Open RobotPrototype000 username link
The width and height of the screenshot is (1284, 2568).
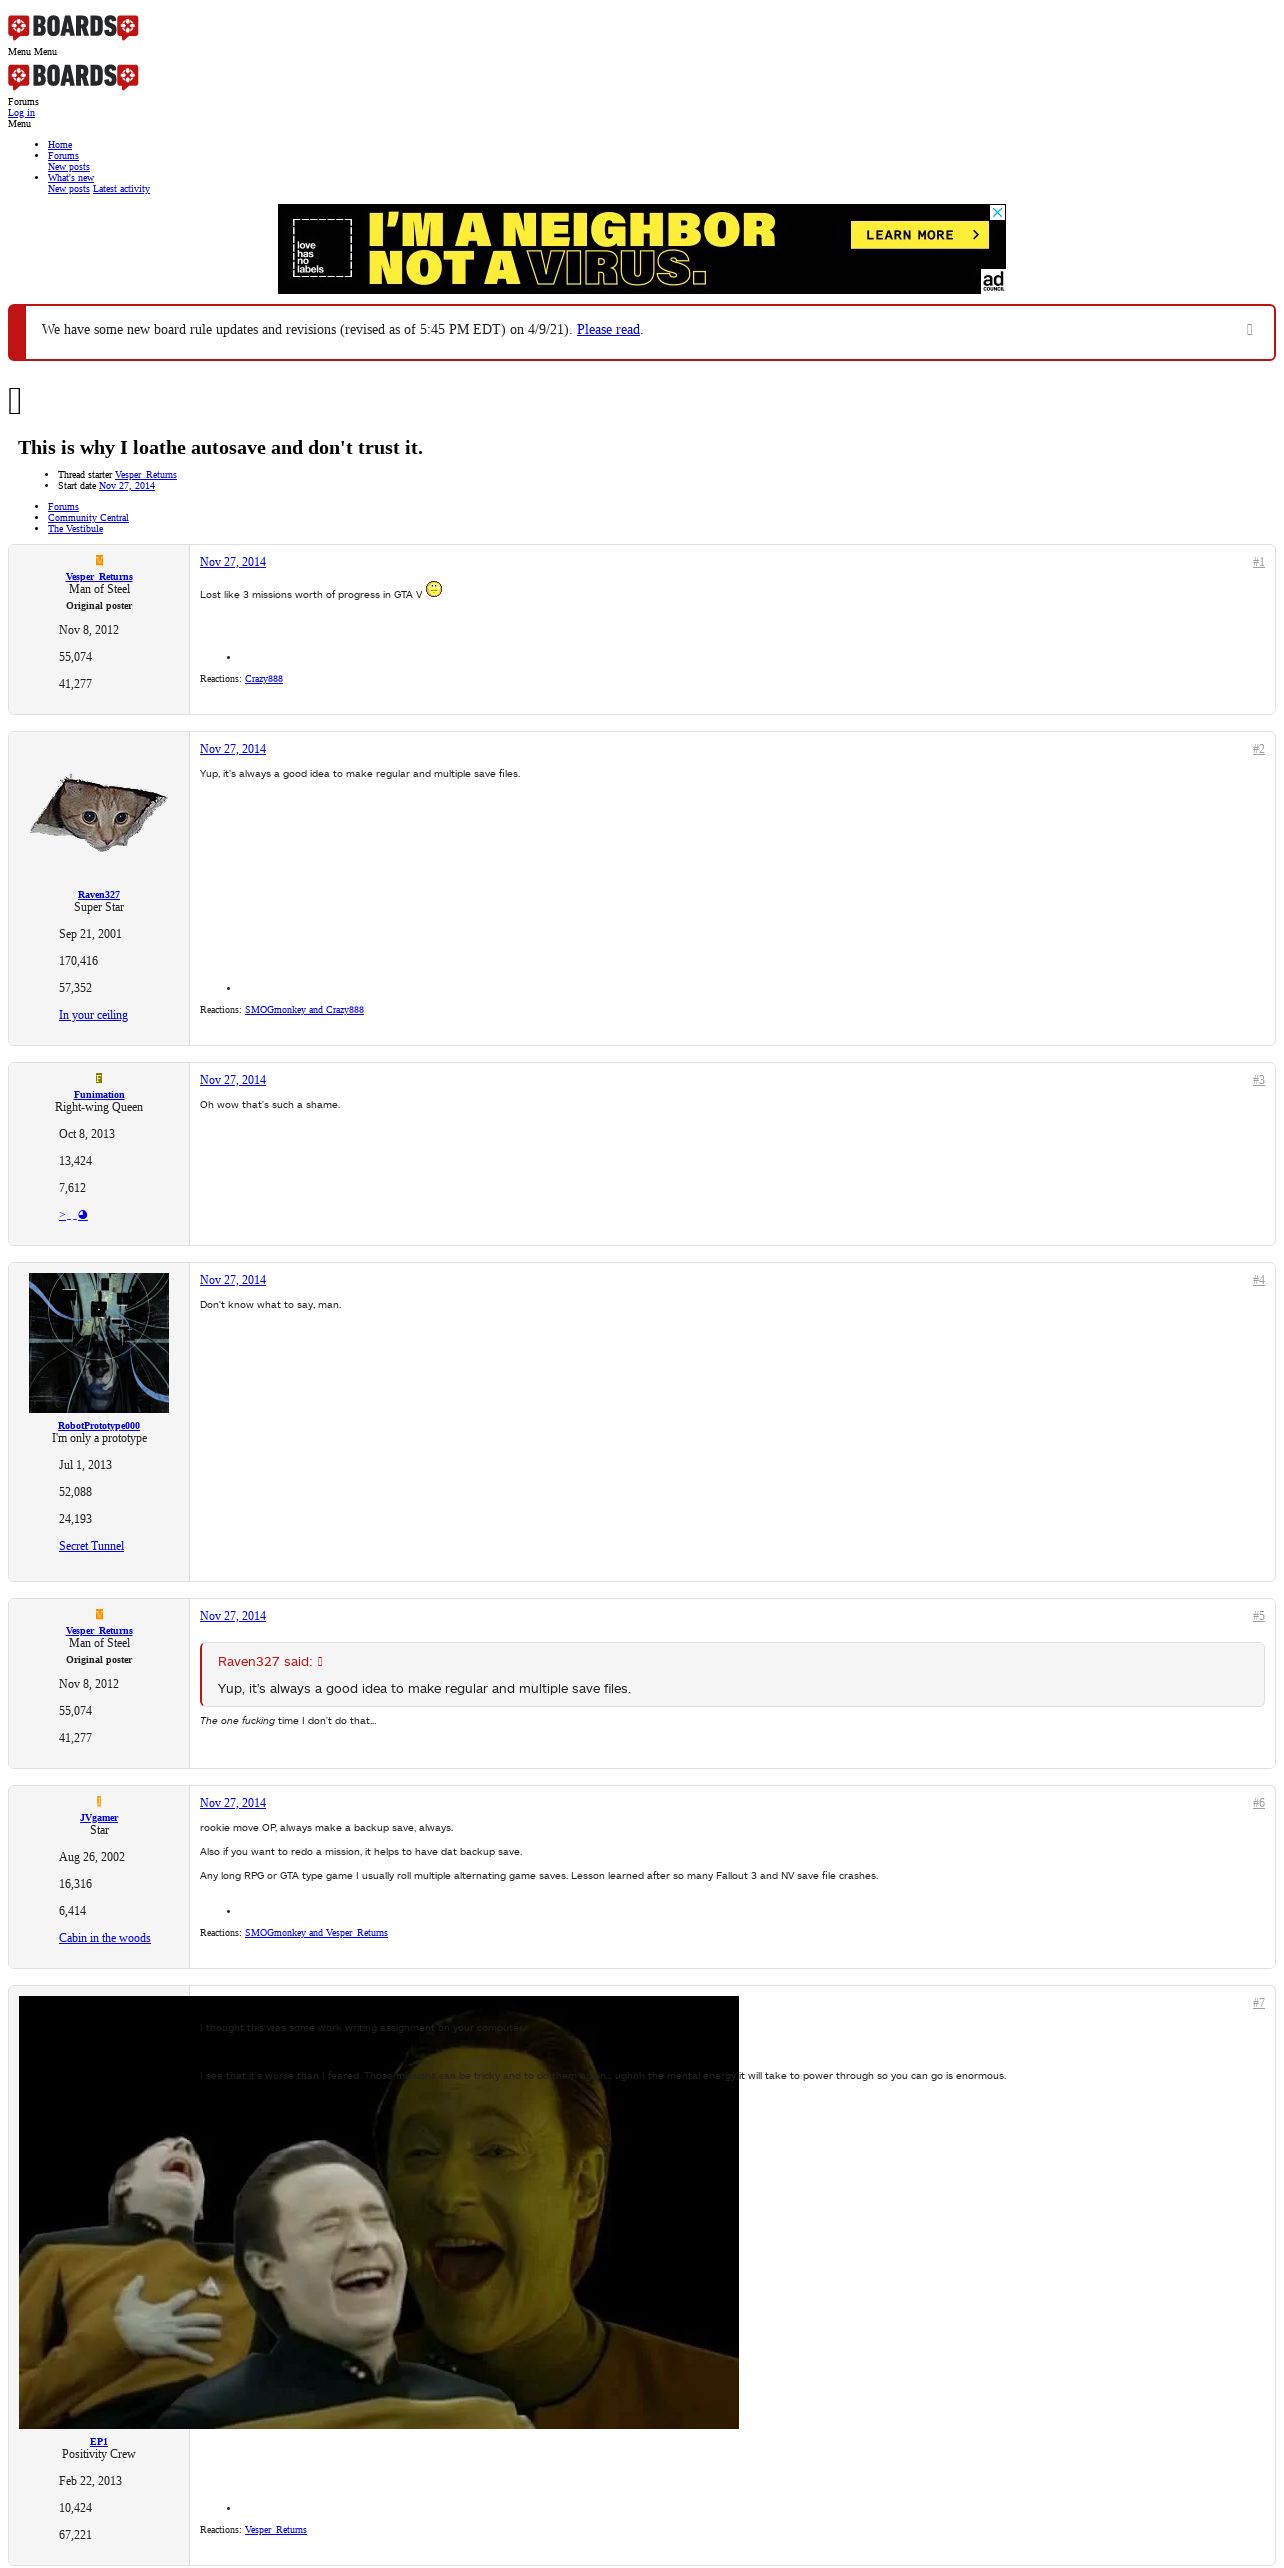click(99, 1426)
